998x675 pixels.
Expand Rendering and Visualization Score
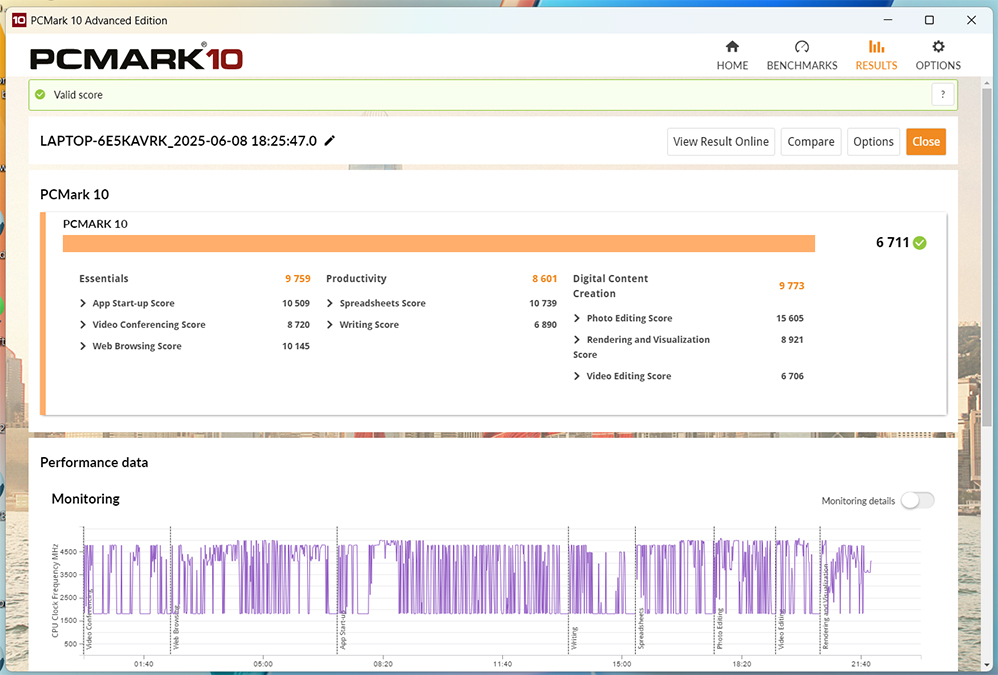577,340
